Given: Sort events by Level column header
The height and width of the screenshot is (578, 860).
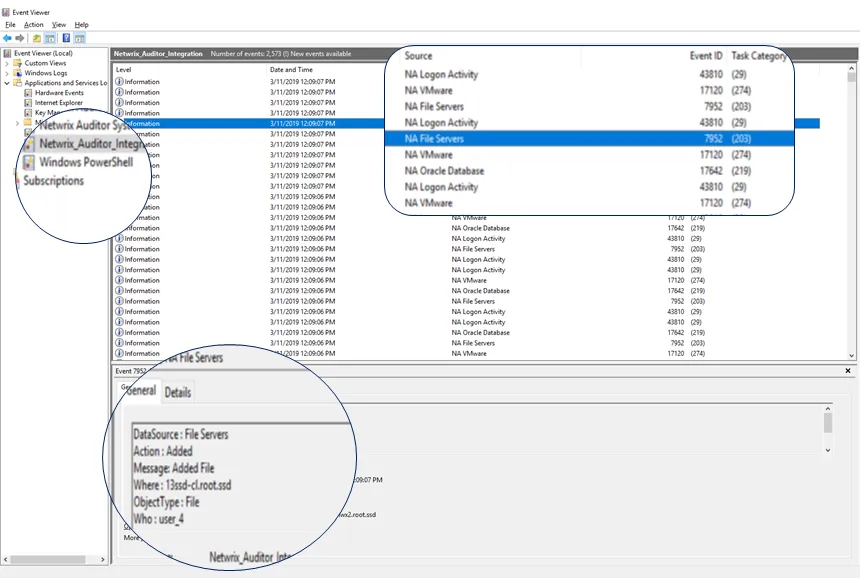Looking at the screenshot, I should (x=123, y=70).
